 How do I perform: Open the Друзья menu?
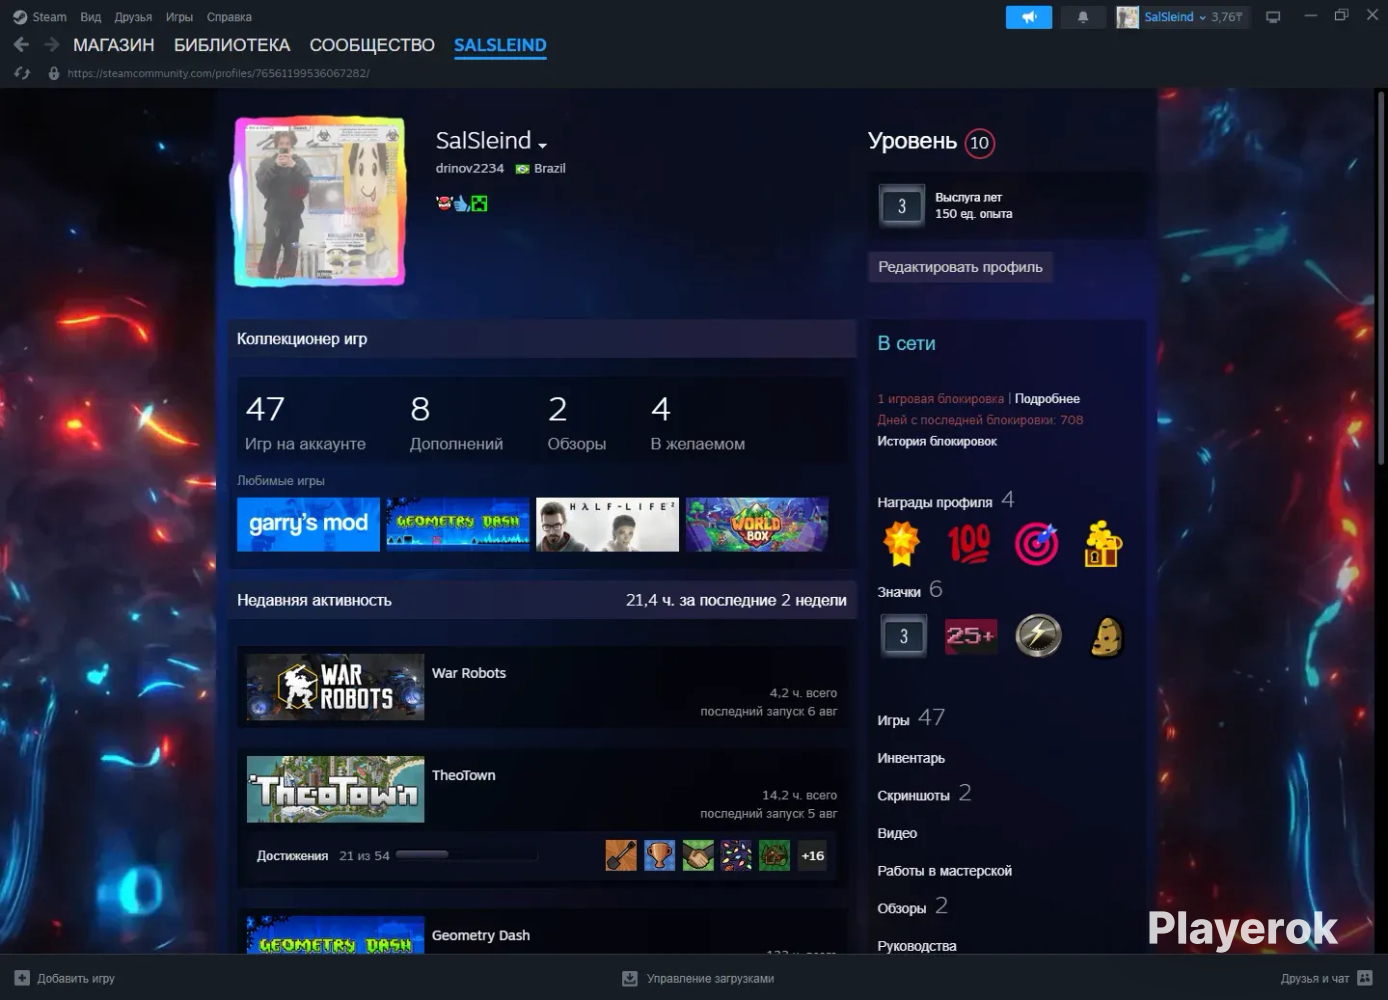click(133, 17)
